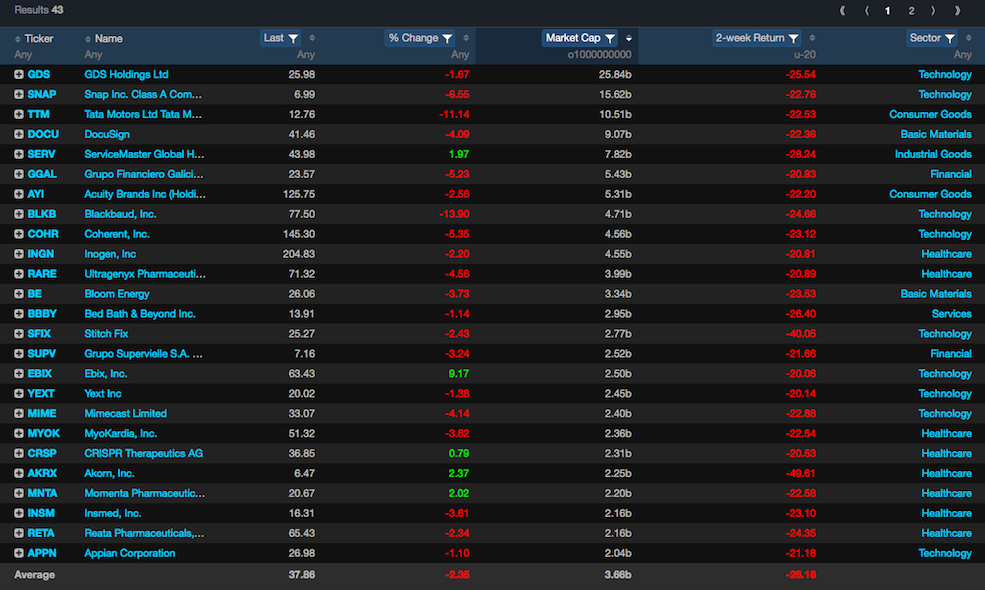Edit the Market Cap filter value o1000000000
Screen dimensions: 985x590
tap(599, 55)
